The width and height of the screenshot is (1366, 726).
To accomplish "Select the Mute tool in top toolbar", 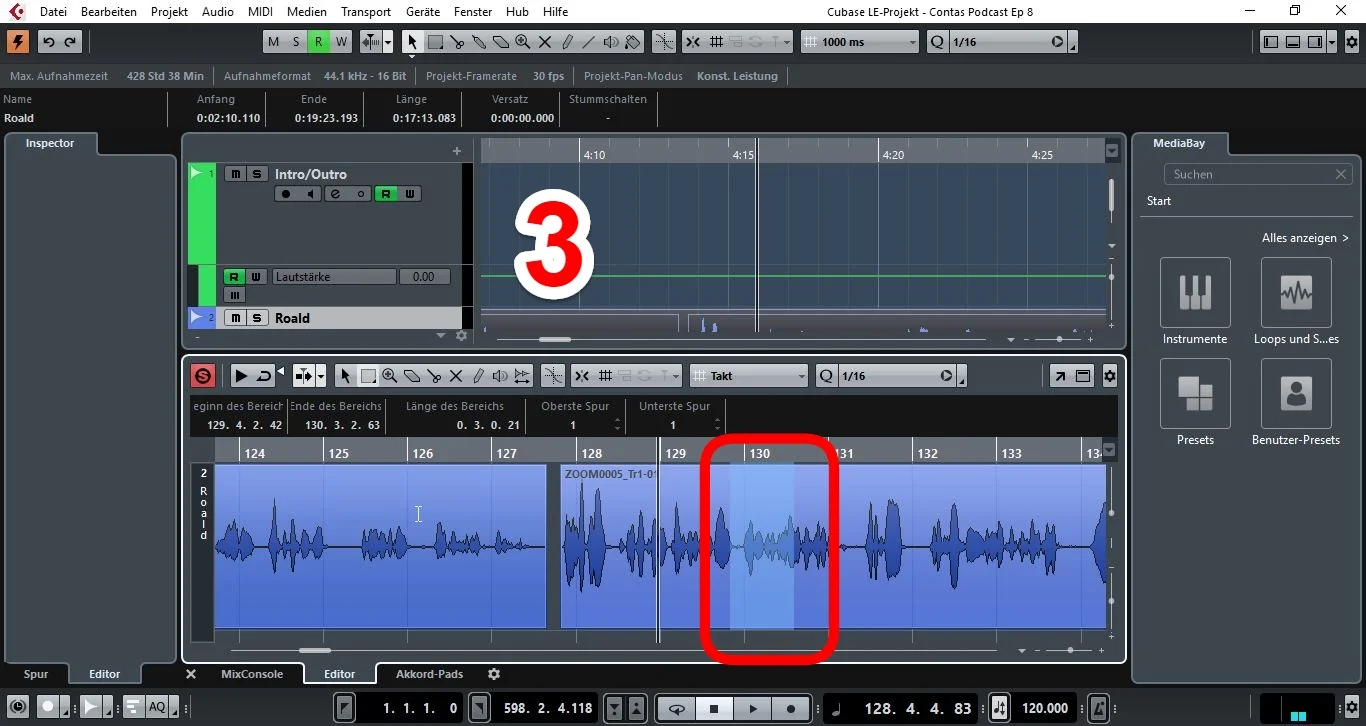I will click(545, 42).
